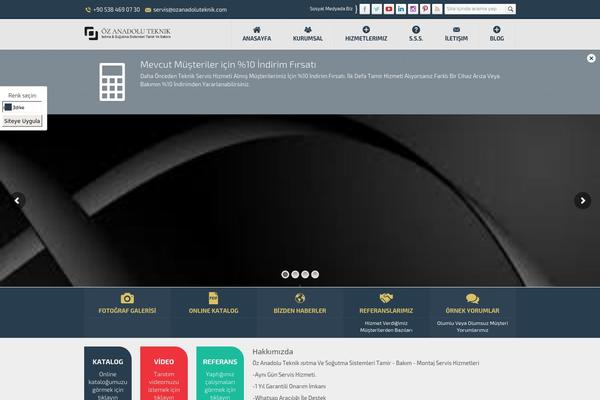Click the green REFERANS card

[220, 374]
